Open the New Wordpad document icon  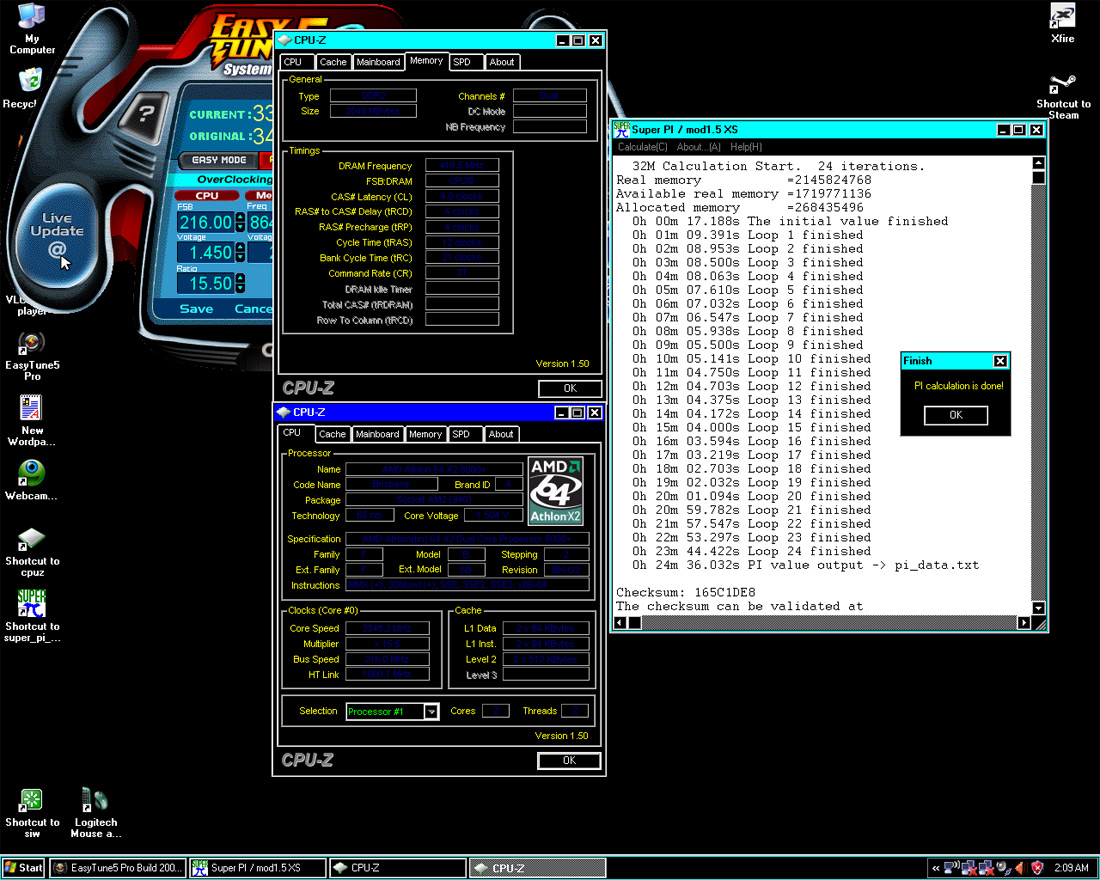coord(32,421)
